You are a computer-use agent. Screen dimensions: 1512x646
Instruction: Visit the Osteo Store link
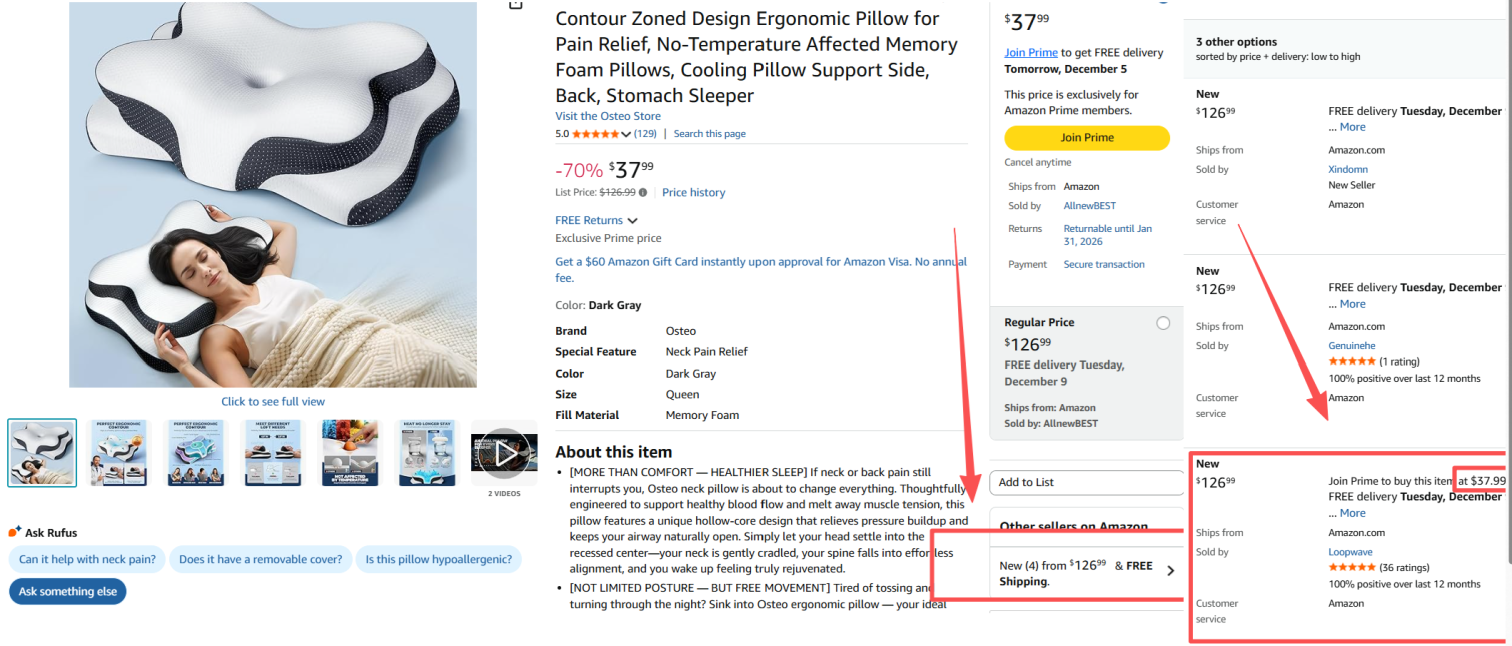point(607,117)
